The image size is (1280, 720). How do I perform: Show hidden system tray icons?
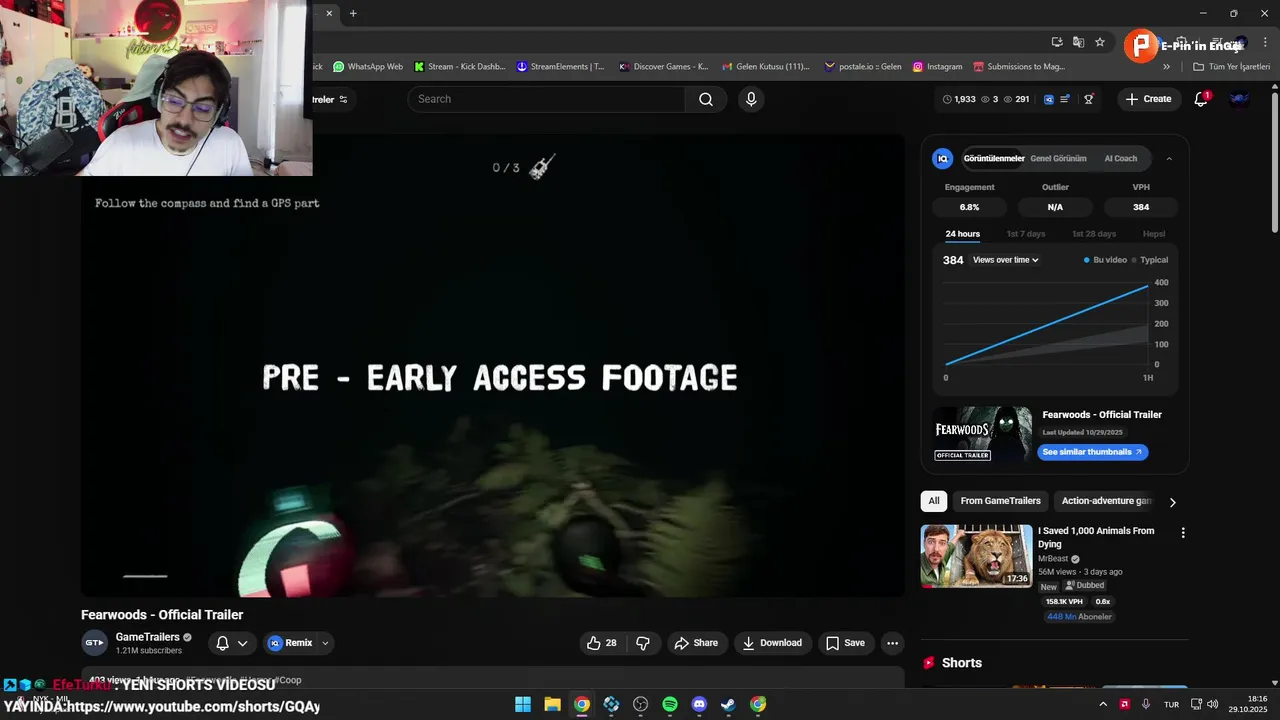pos(1104,705)
